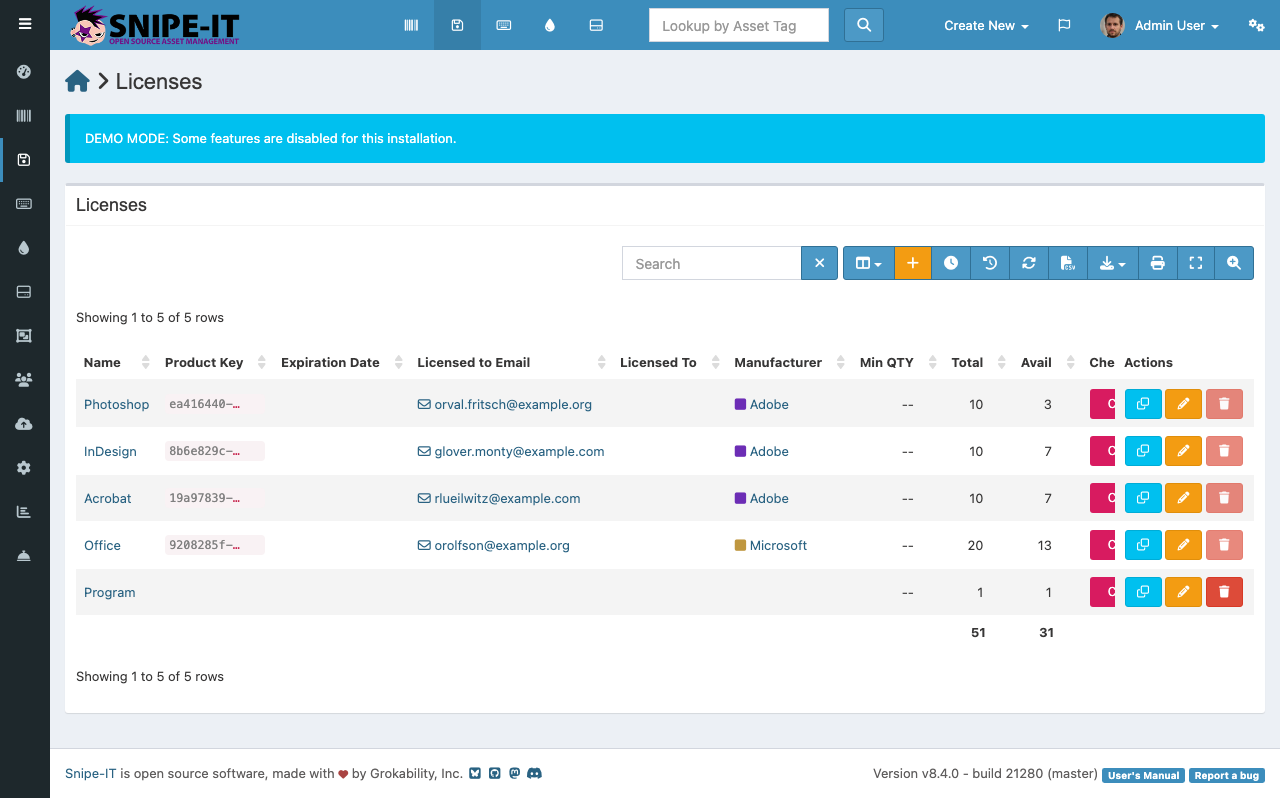Delete the Program license
Viewport: 1280px width, 798px height.
click(1224, 592)
